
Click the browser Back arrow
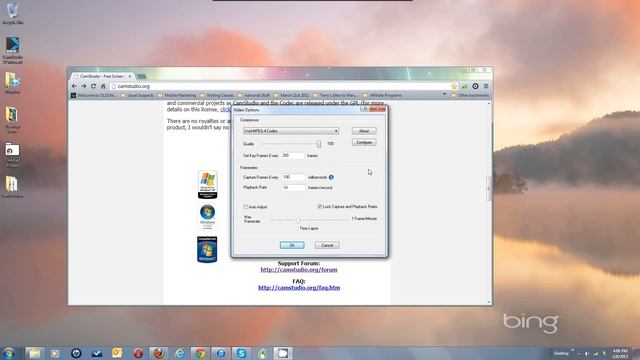coord(74,86)
